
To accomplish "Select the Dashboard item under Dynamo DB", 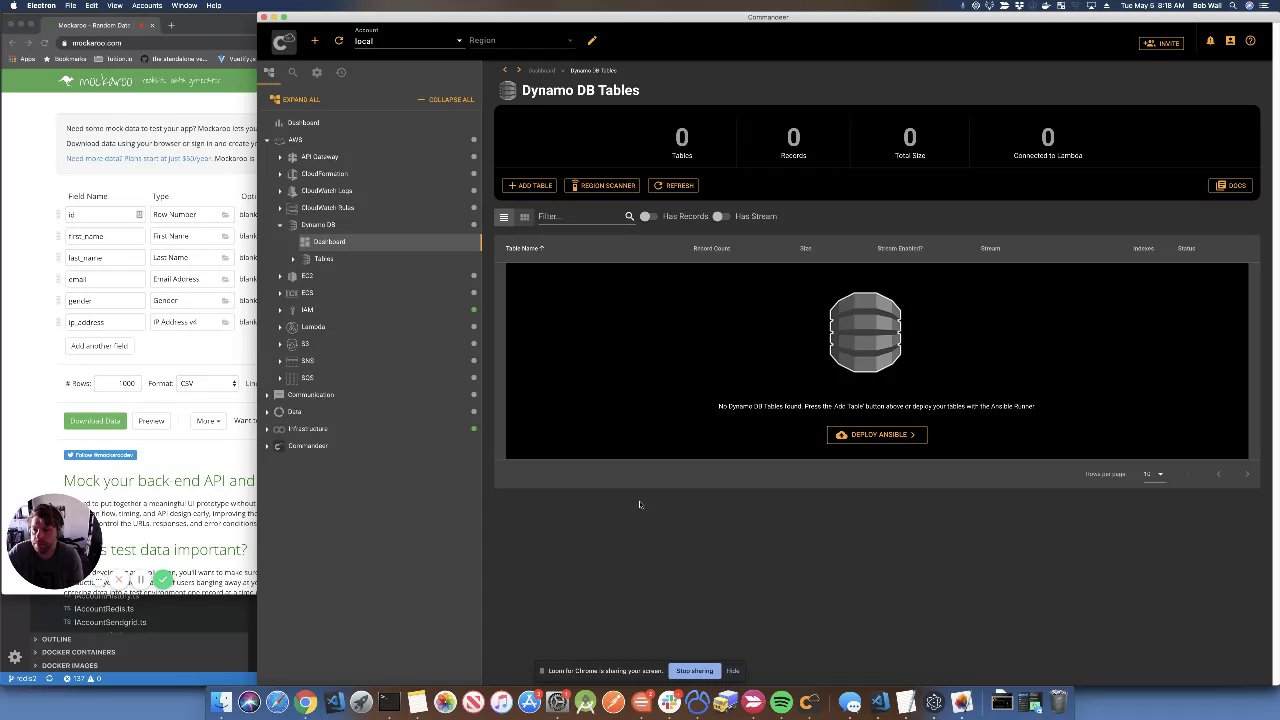I will 329,242.
